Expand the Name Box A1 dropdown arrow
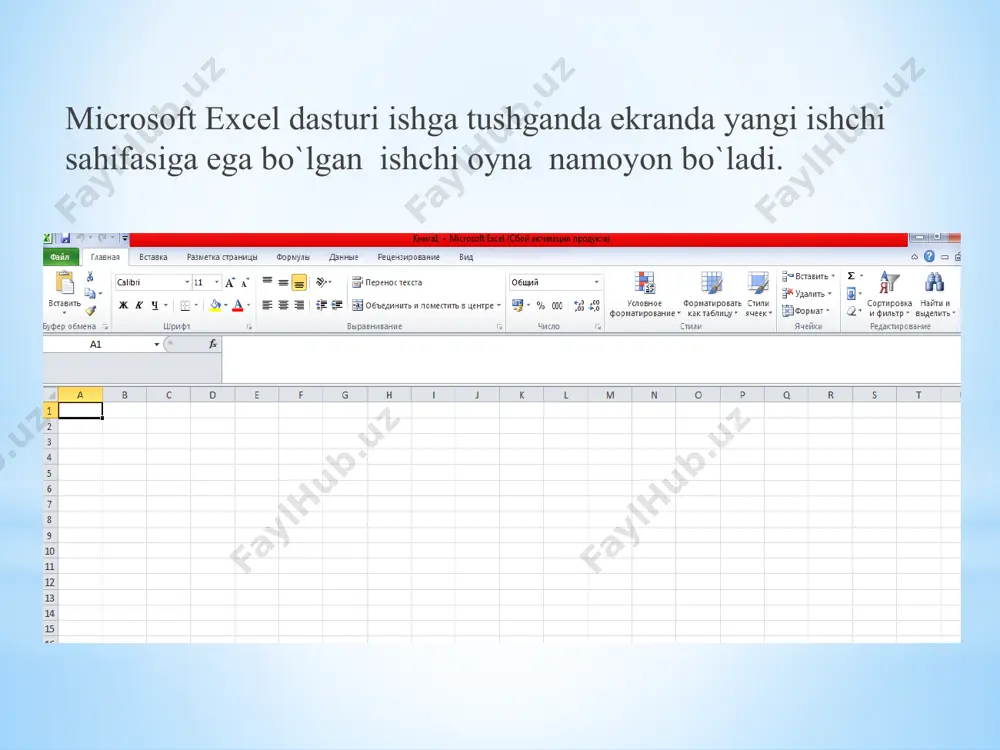The image size is (1000, 750). click(x=156, y=344)
